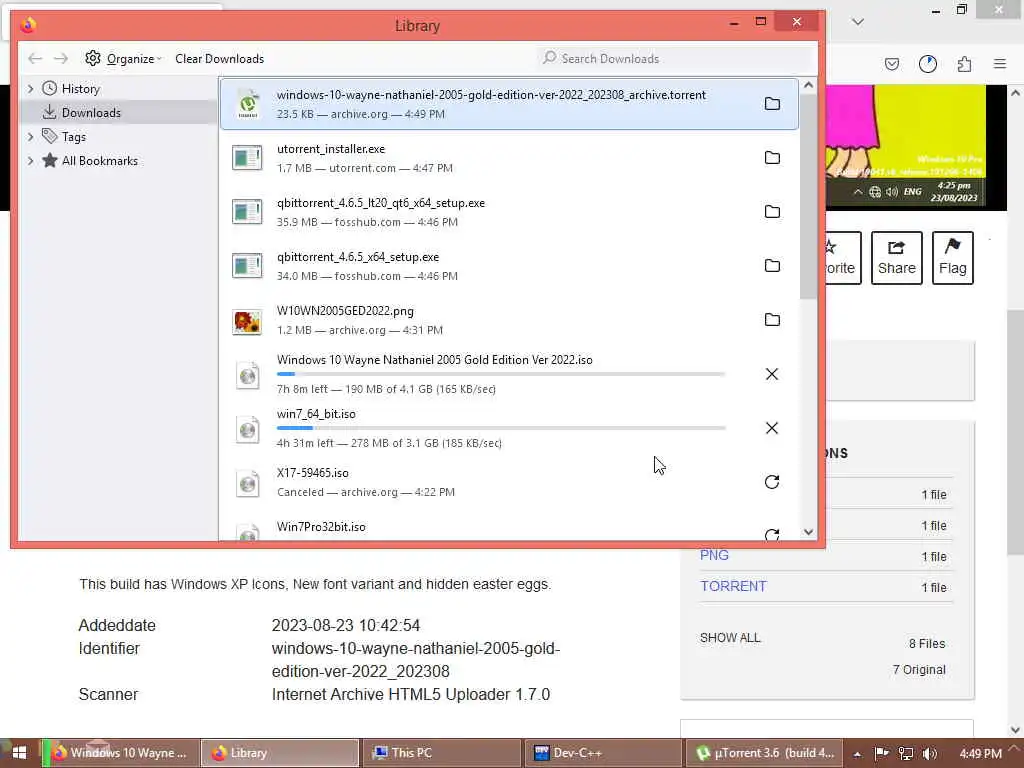Screen dimensions: 1024x768
Task: Click the Firefox page scroll down arrow
Action: coord(1016,730)
